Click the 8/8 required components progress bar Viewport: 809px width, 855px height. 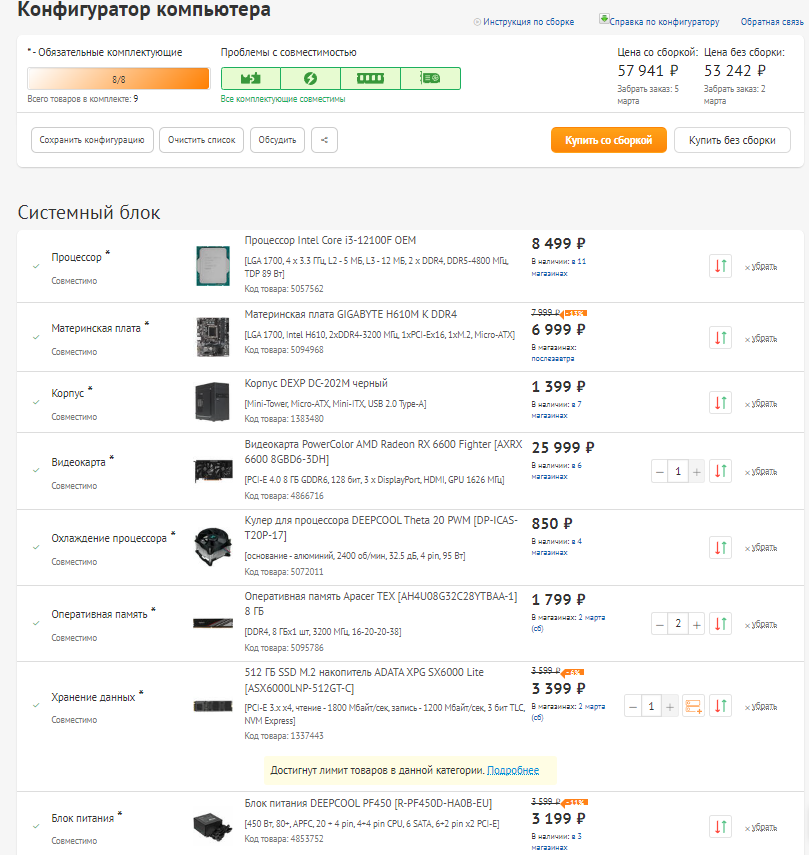tap(118, 79)
